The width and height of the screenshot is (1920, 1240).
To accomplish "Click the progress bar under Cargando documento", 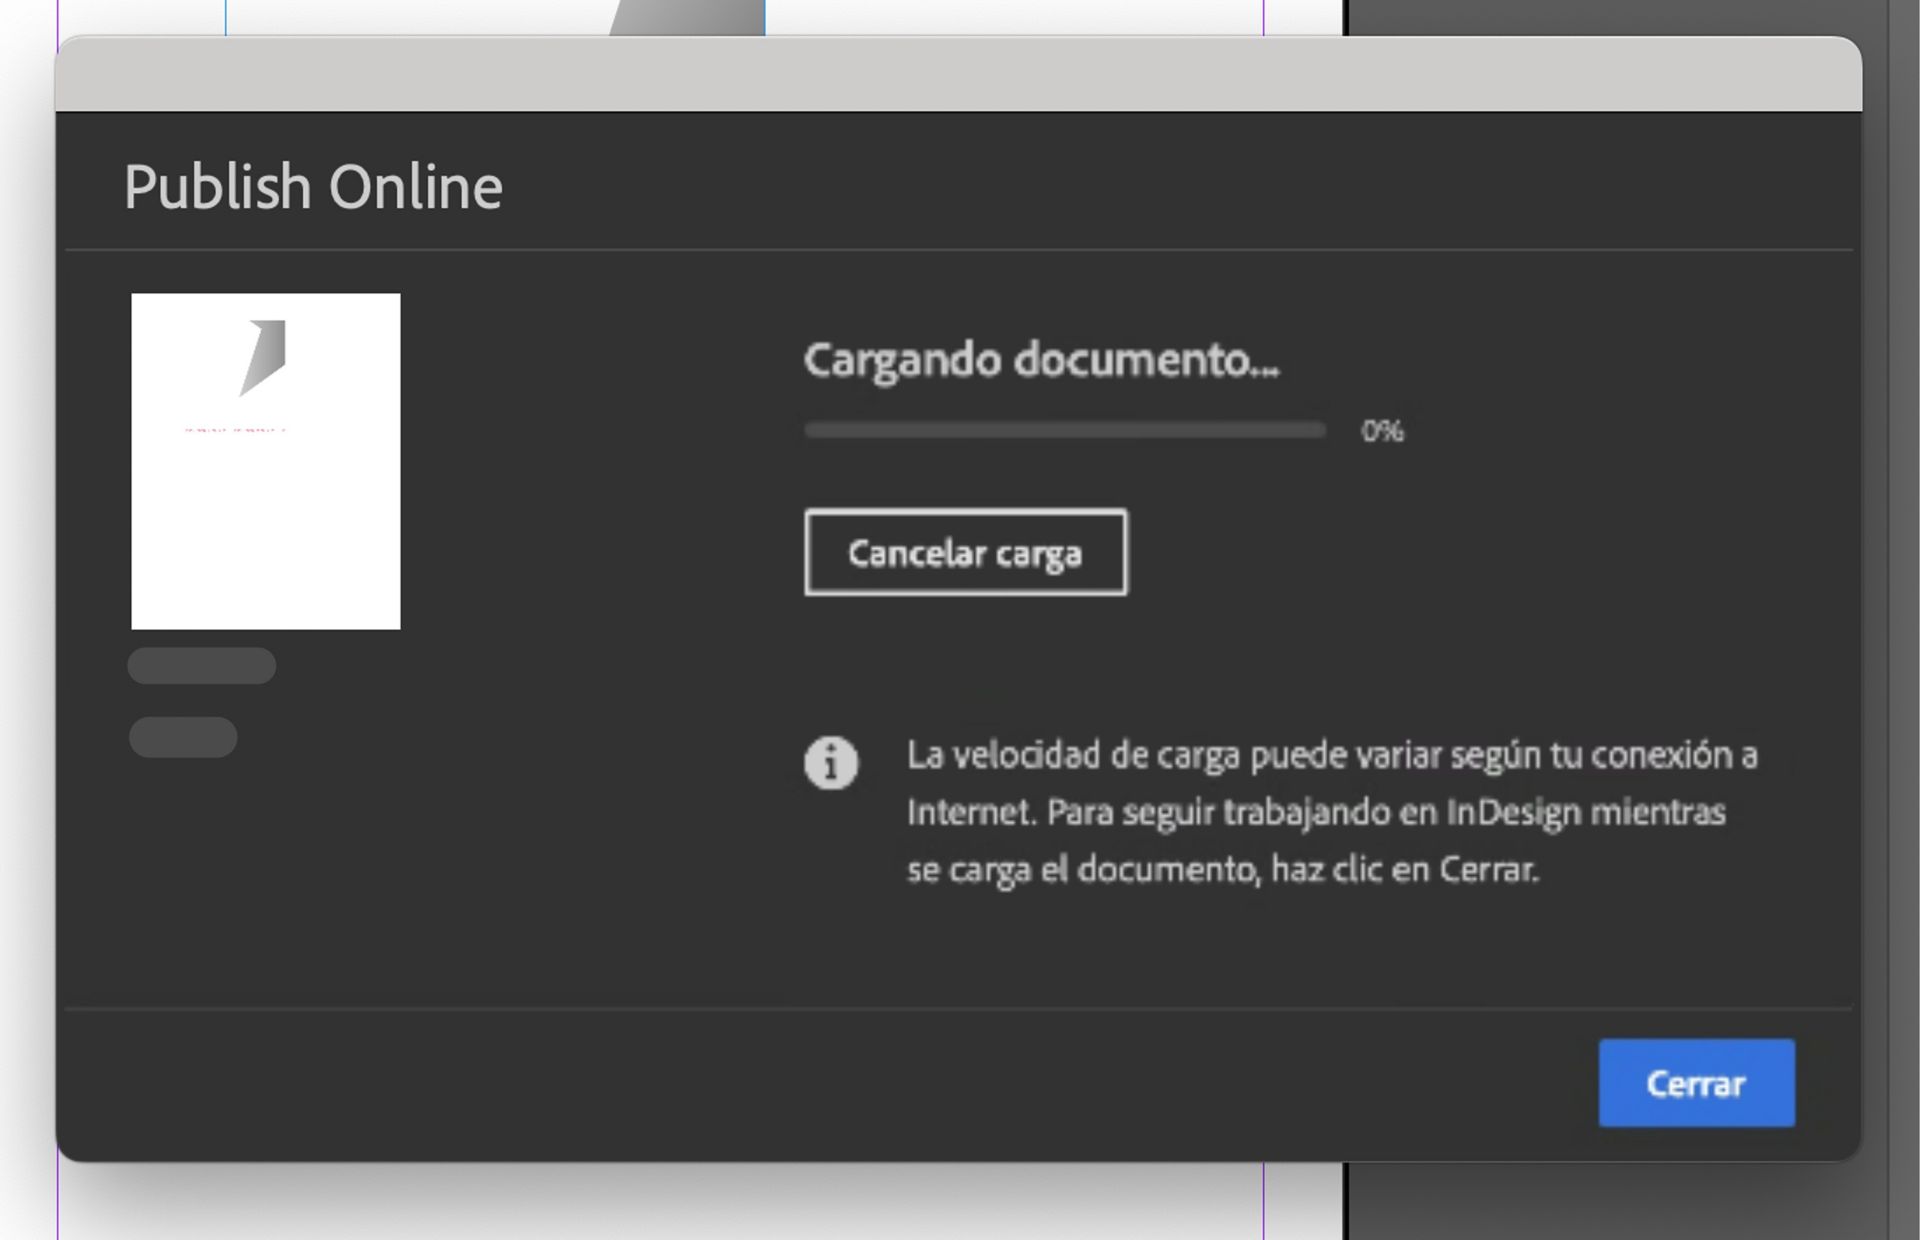I will (1065, 428).
